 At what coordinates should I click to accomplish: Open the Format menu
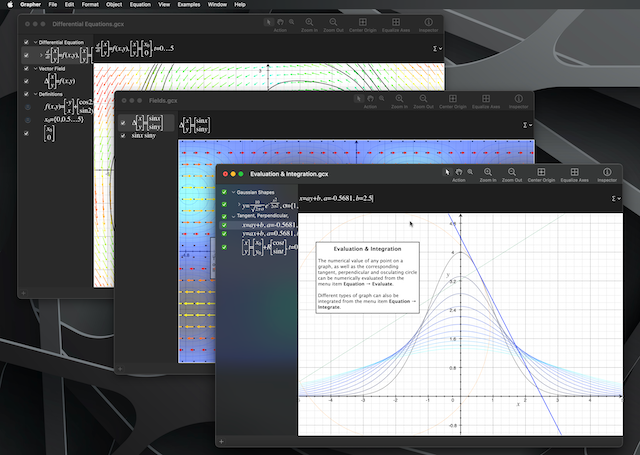point(90,4)
